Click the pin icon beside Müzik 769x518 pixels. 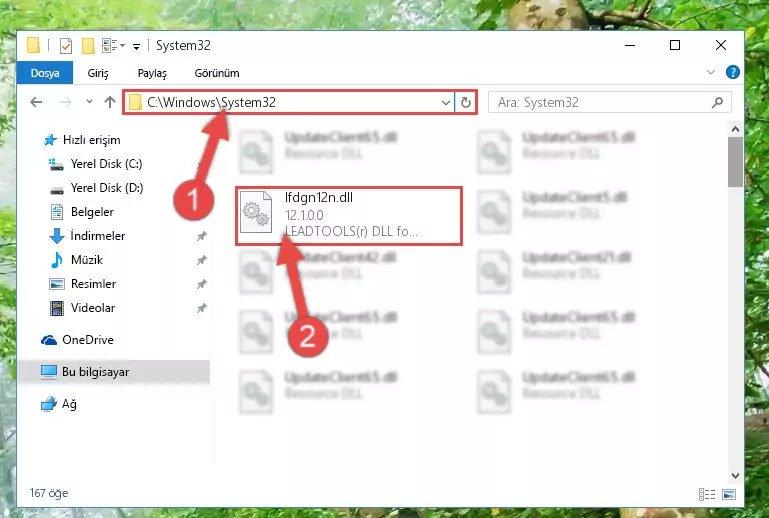(x=202, y=260)
